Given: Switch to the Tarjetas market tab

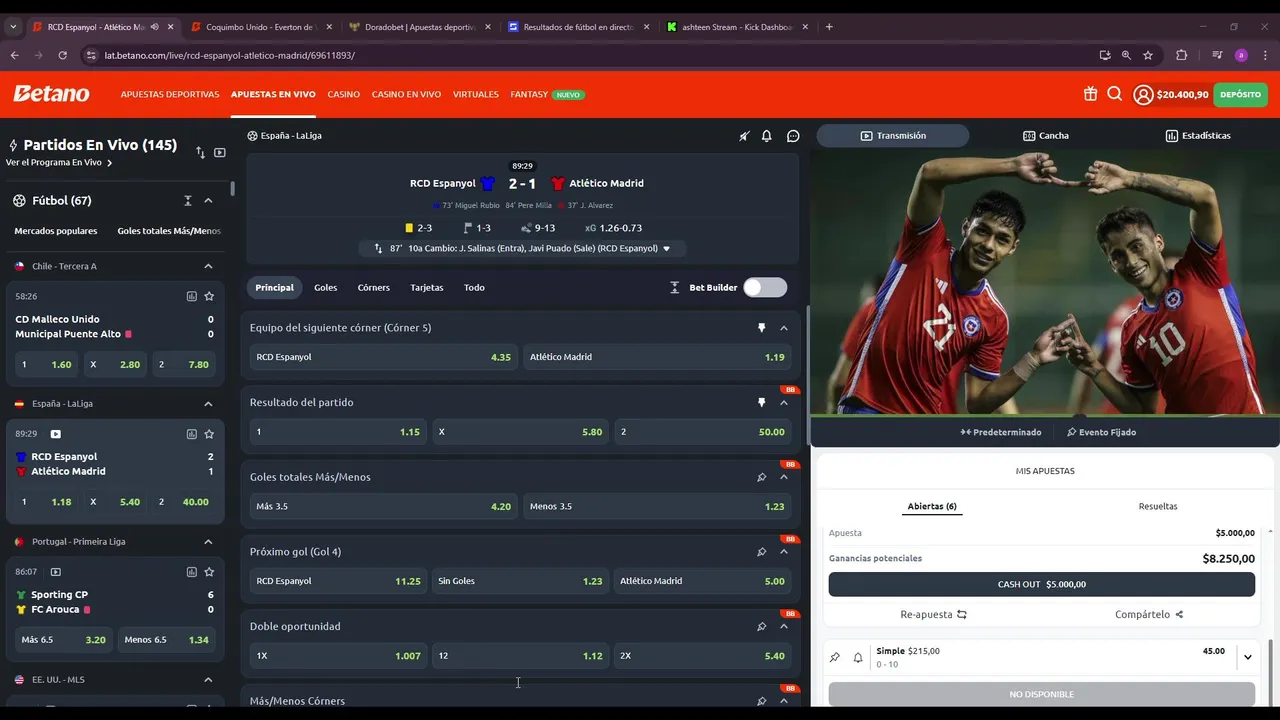Looking at the screenshot, I should click(x=427, y=288).
